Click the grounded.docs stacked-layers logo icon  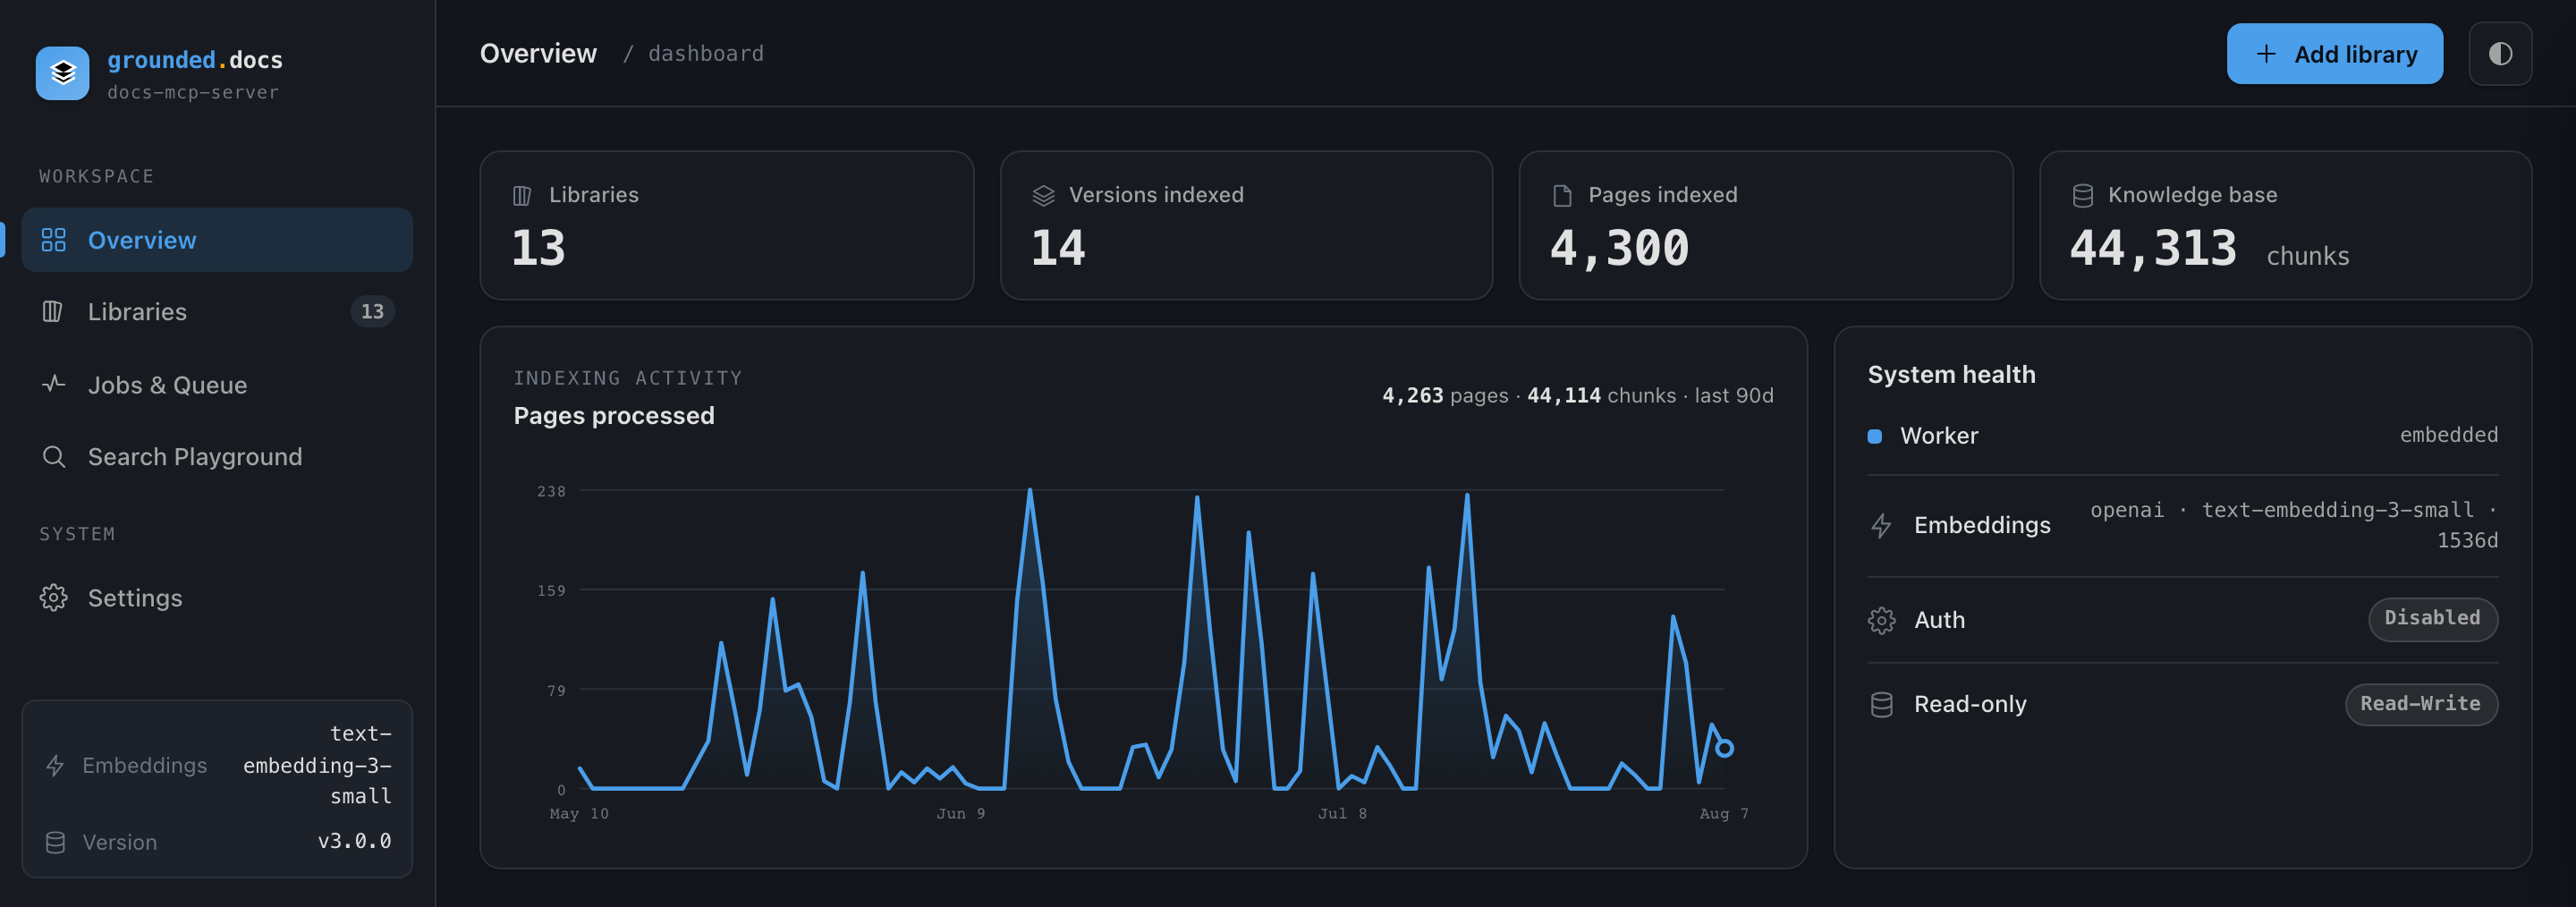62,73
